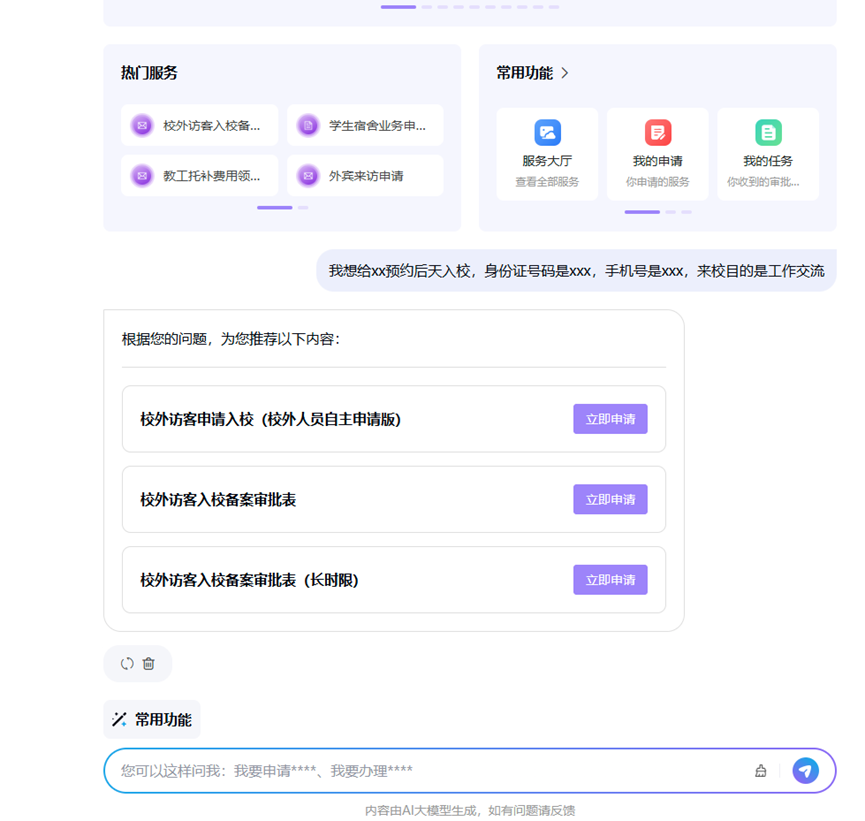Select 外宾来访申请 service

(x=365, y=176)
